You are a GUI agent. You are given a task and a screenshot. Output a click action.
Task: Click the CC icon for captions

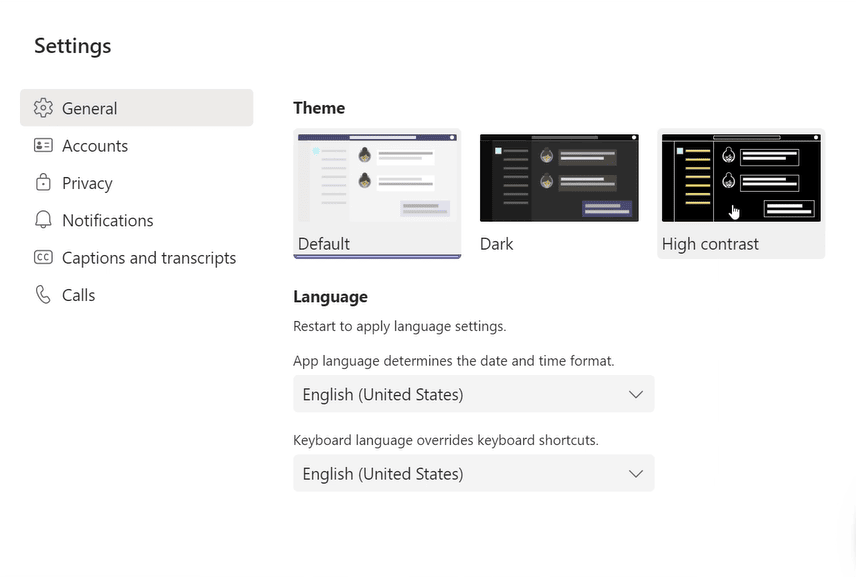tap(43, 258)
